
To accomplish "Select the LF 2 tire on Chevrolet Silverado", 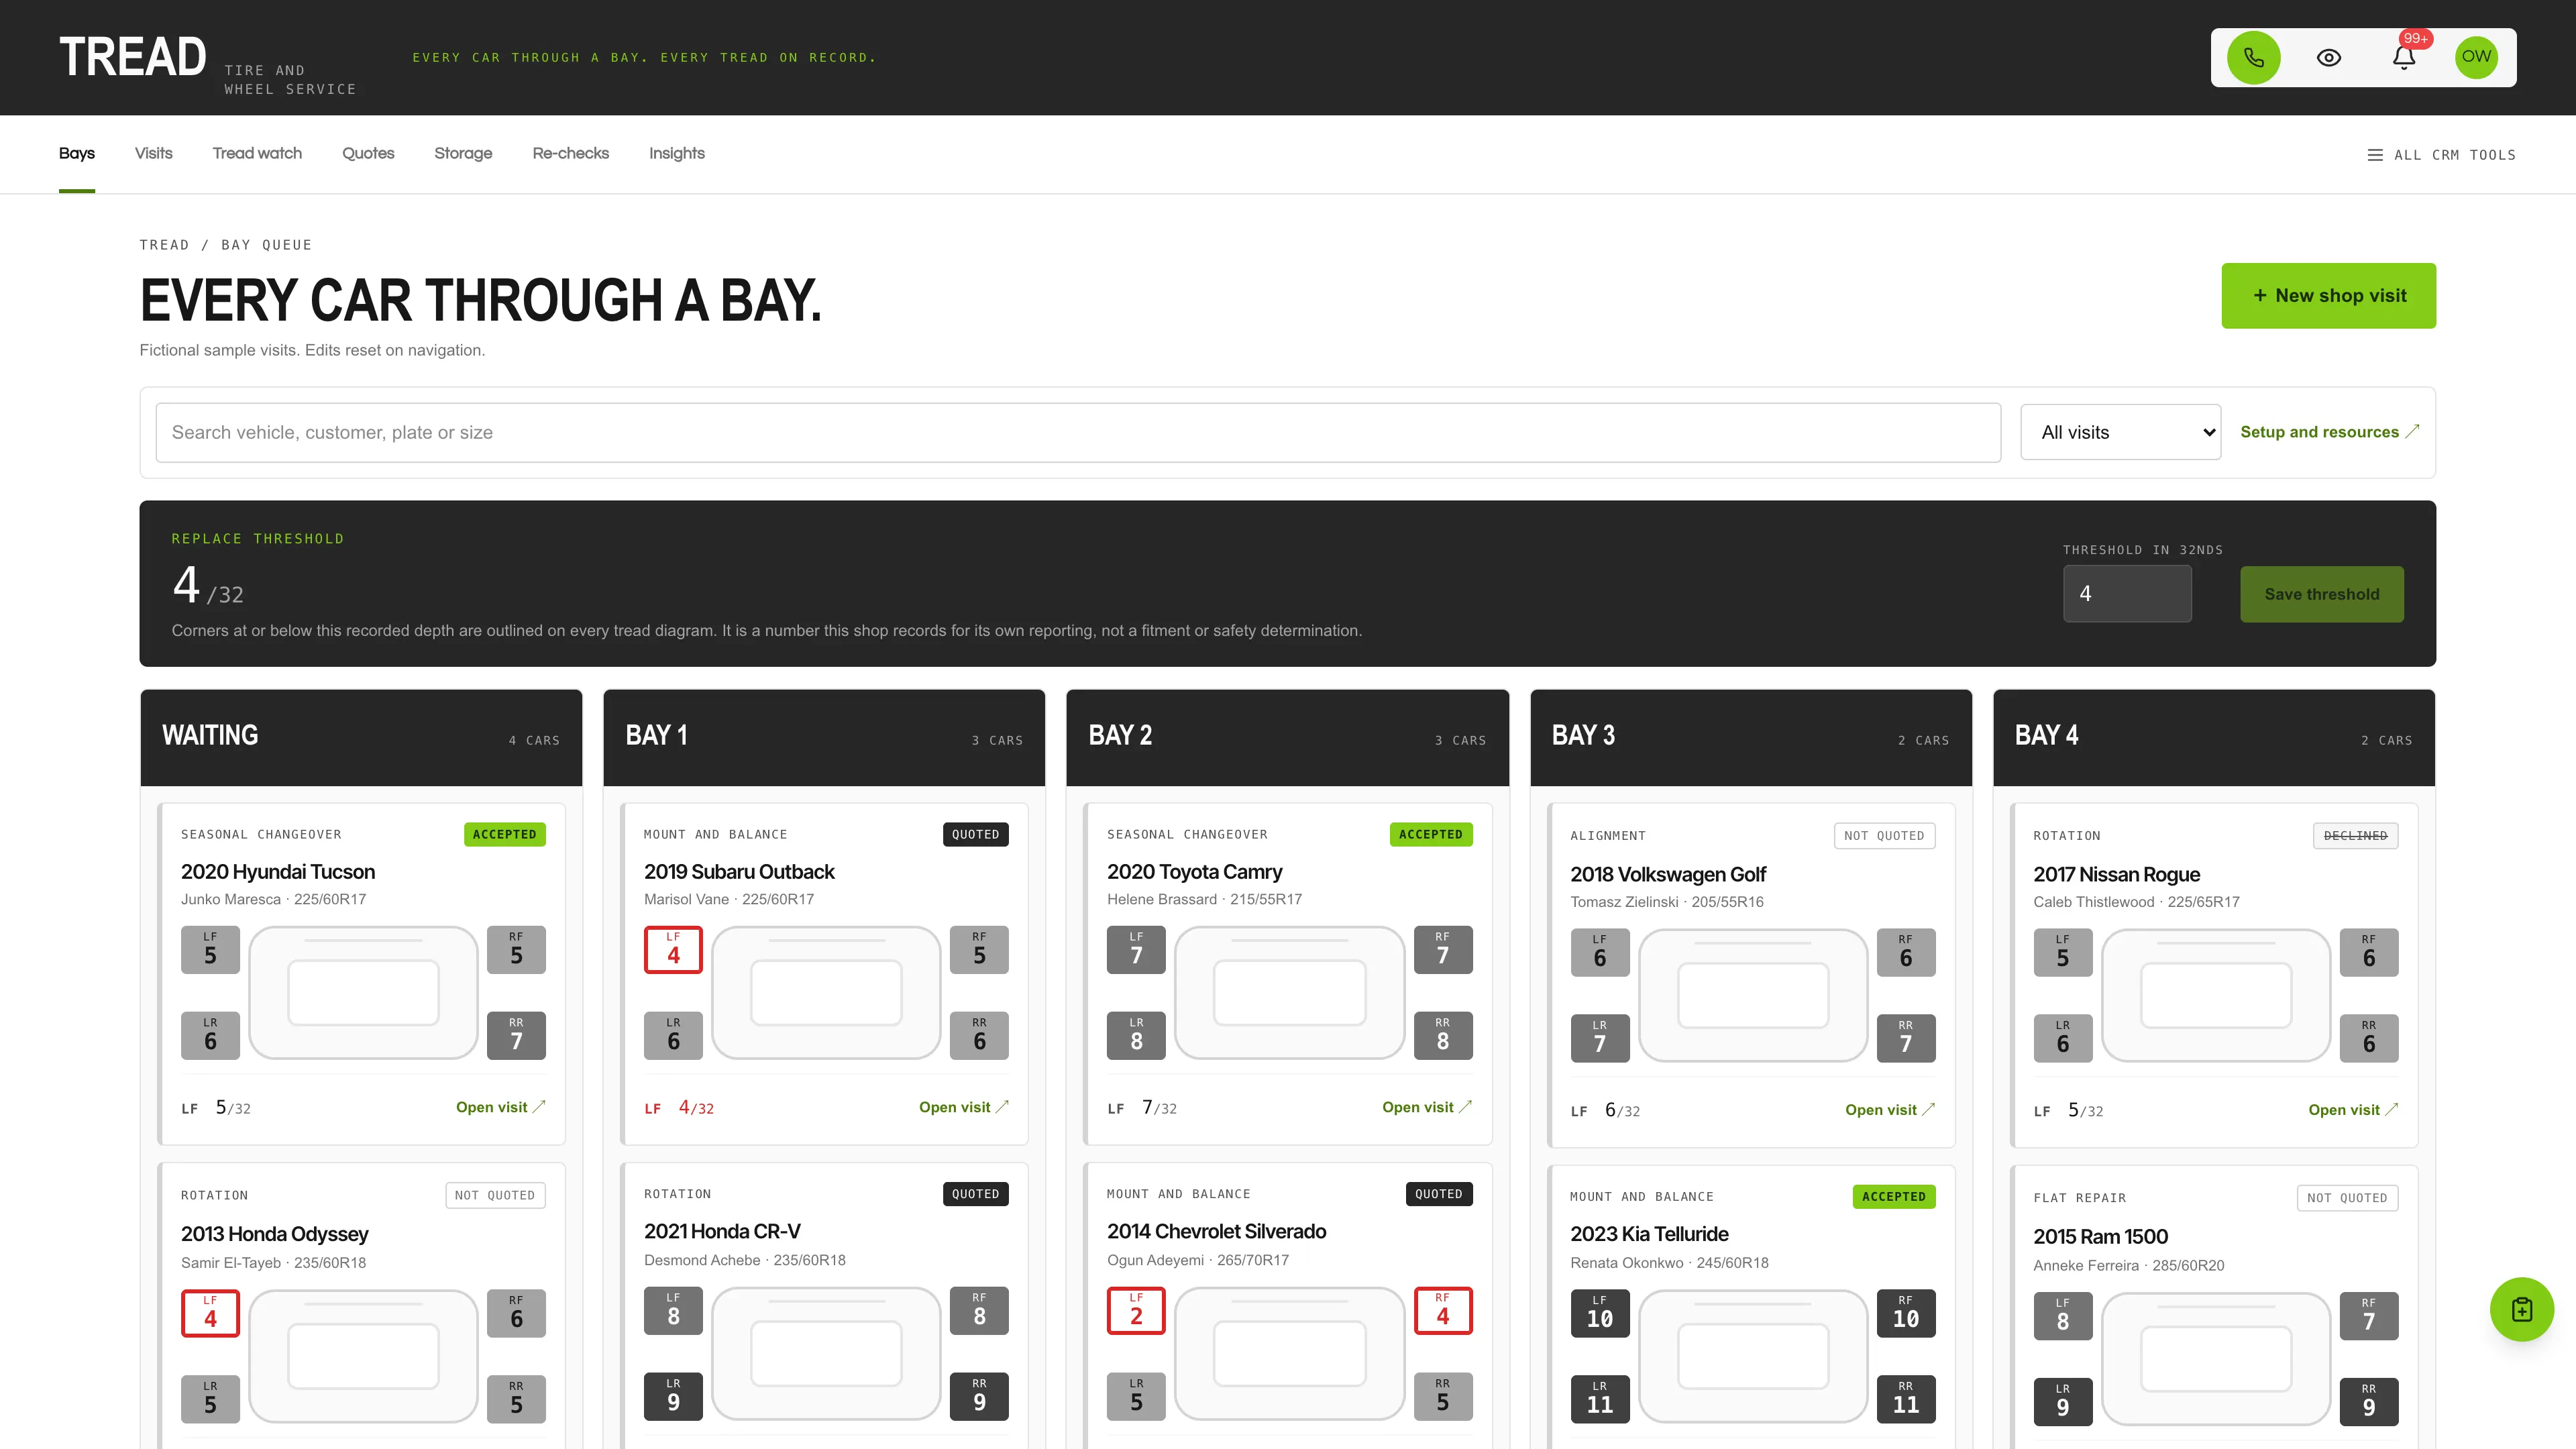I will [1136, 1310].
